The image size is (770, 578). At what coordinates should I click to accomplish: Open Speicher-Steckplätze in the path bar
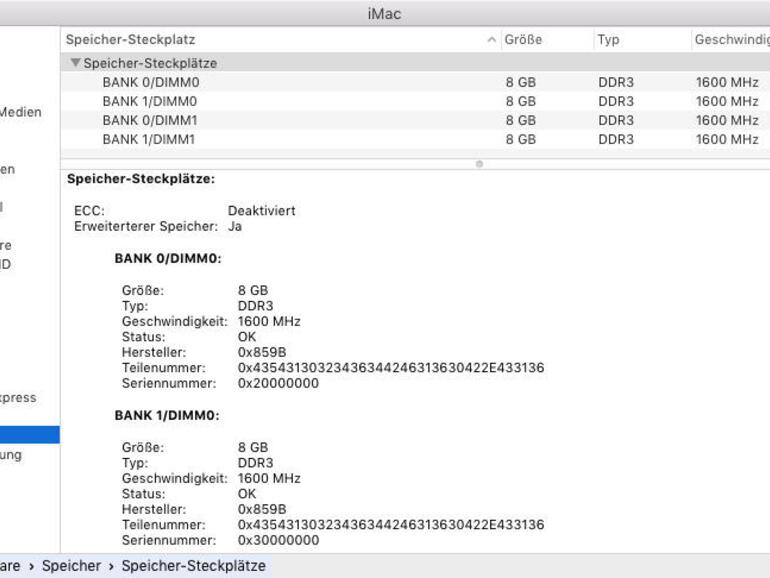tap(193, 566)
